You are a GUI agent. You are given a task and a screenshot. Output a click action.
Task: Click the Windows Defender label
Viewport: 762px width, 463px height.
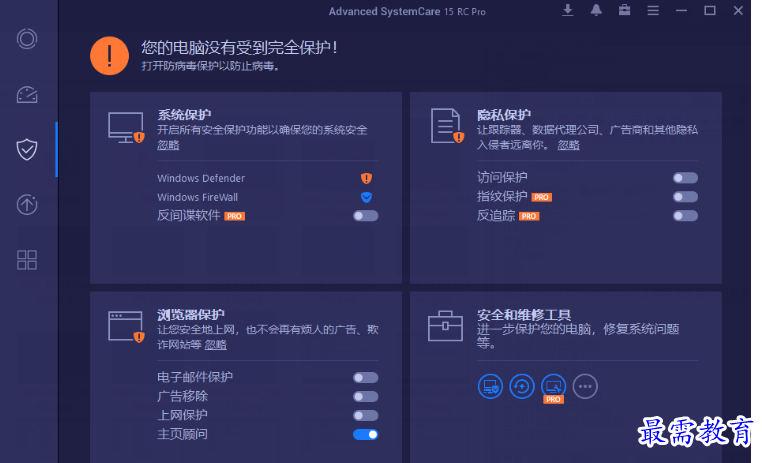[x=201, y=178]
